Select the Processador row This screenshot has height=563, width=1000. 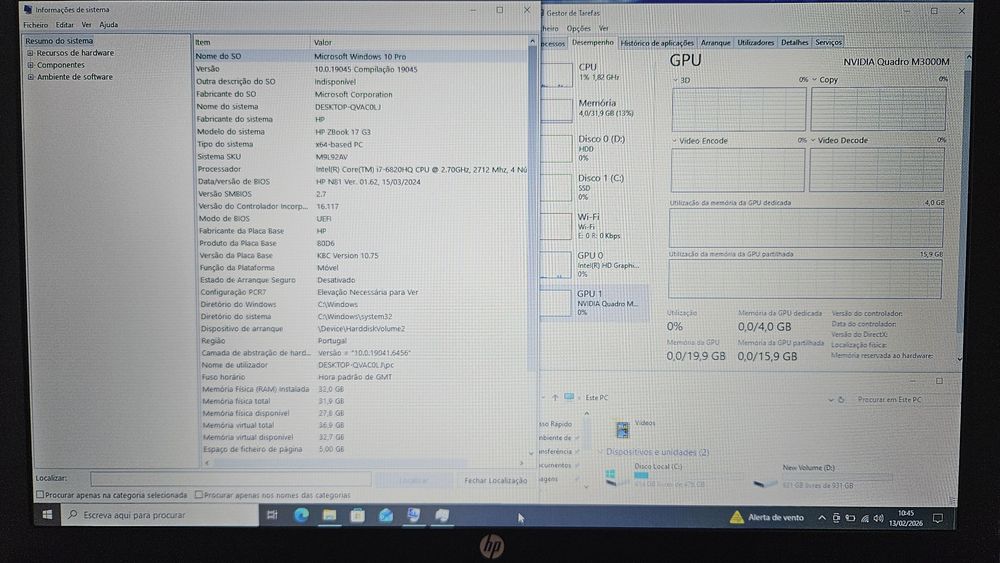point(362,170)
